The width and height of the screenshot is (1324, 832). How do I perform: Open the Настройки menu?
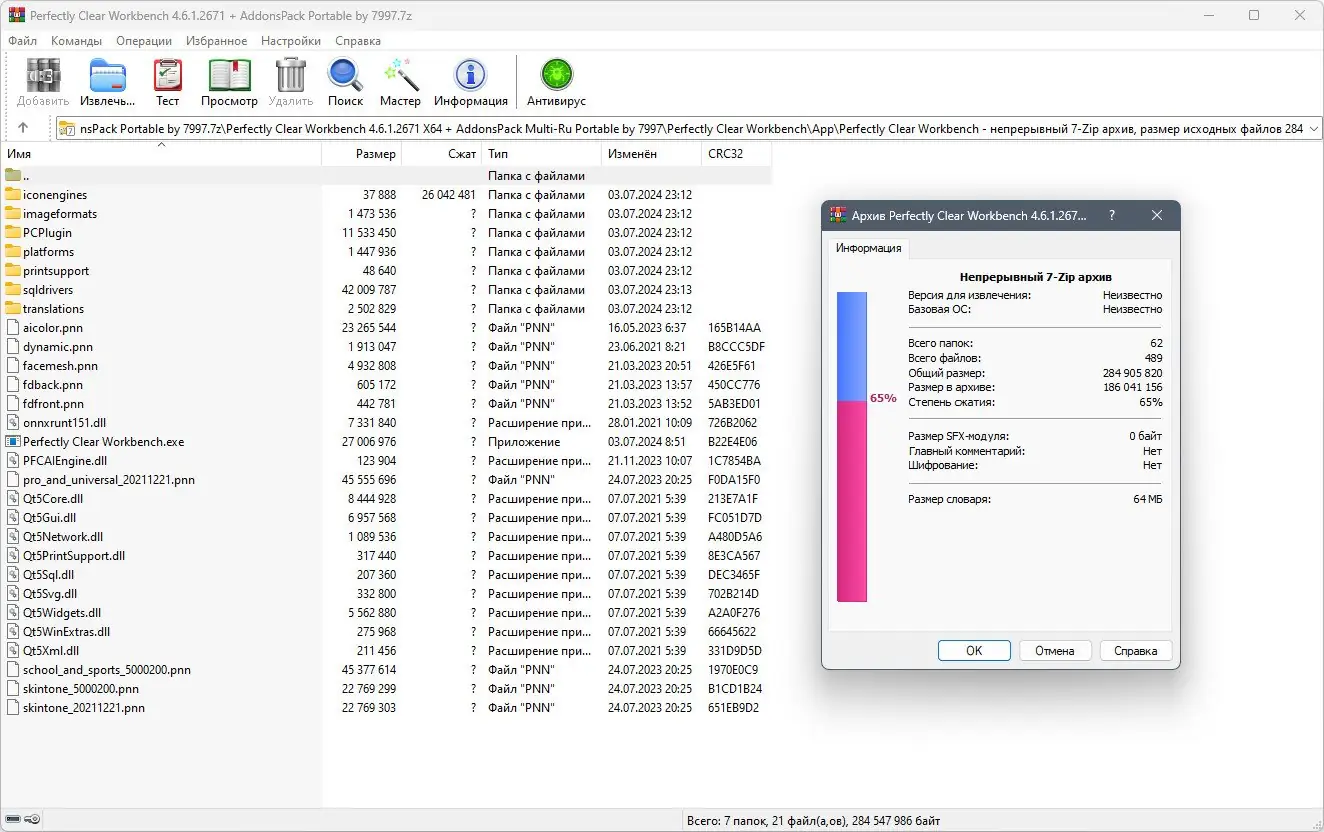click(290, 41)
